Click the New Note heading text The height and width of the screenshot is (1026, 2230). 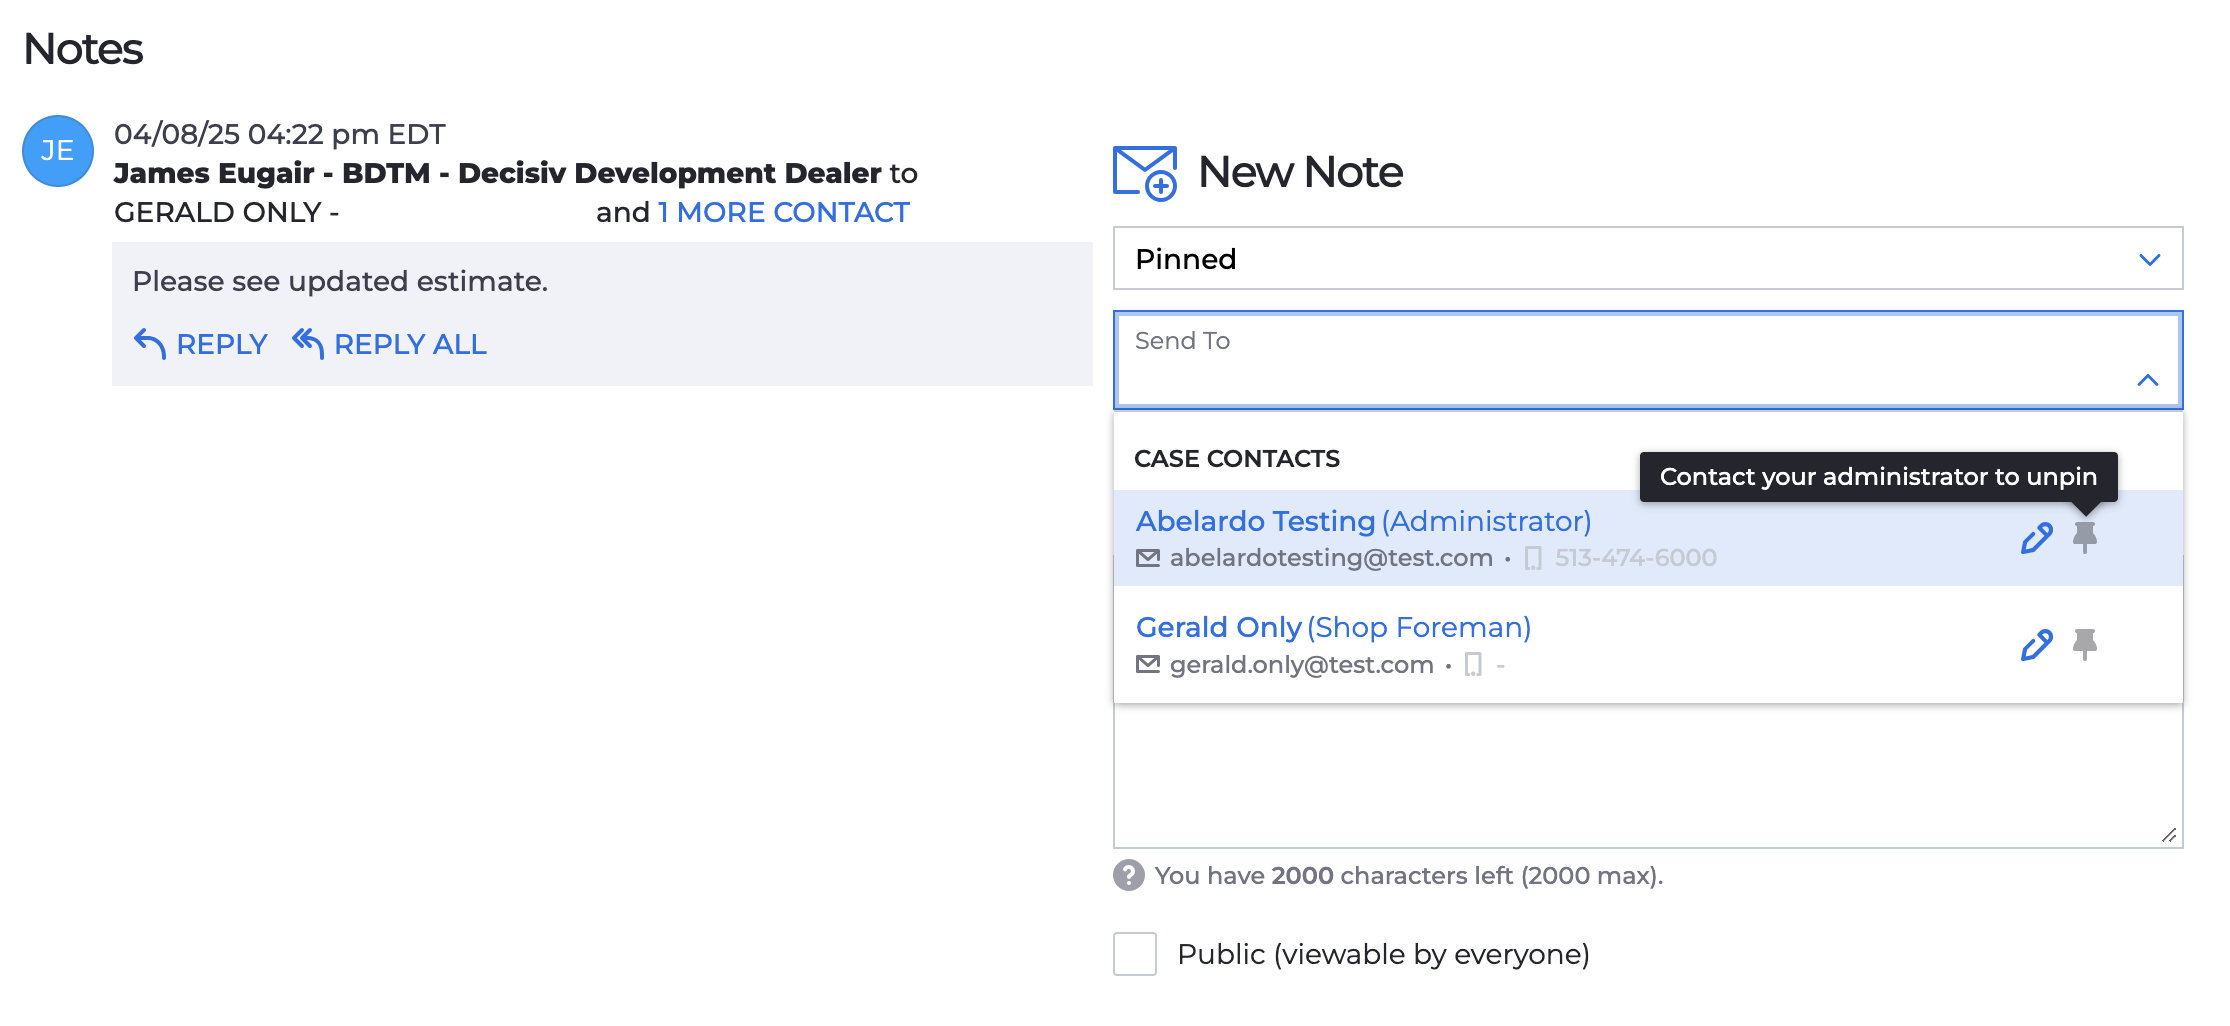coord(1300,172)
